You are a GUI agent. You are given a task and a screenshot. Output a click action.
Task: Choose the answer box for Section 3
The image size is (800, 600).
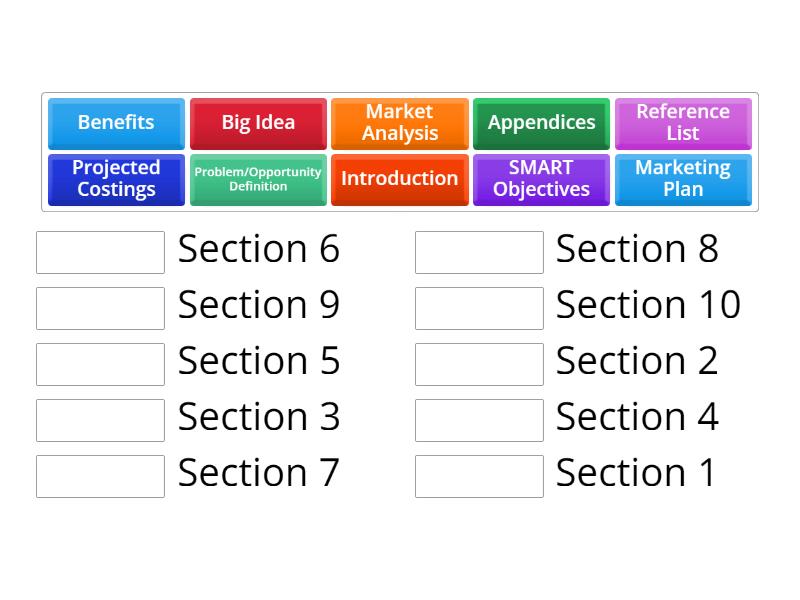(x=100, y=420)
